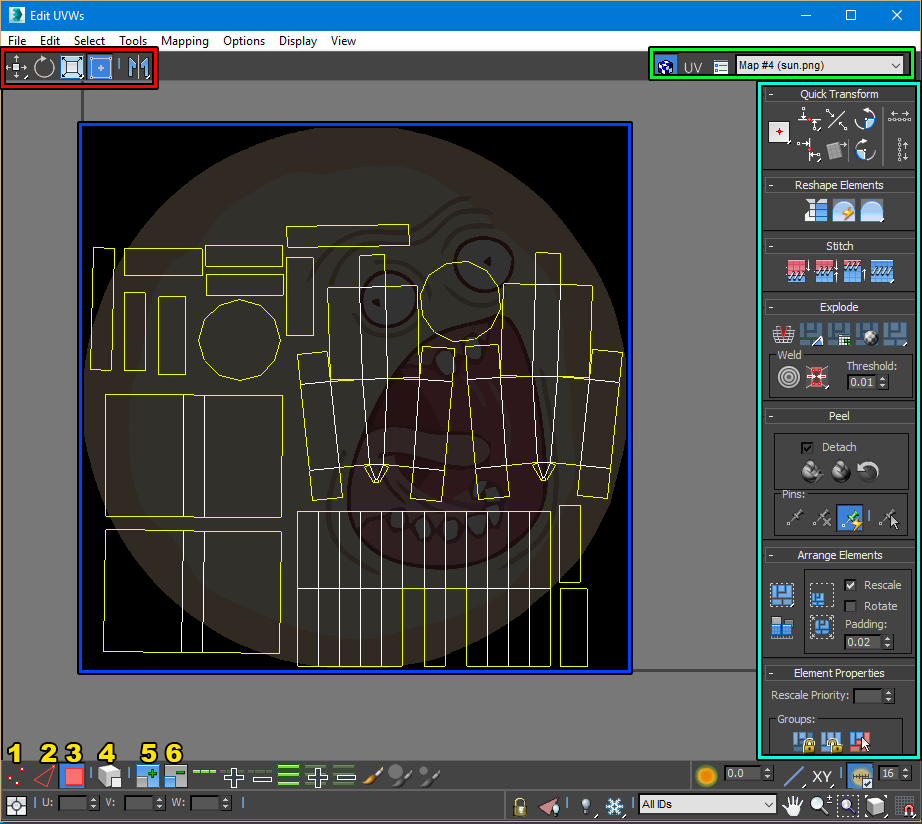
Task: Switch to Vertex sub-object mode
Action: click(15, 775)
